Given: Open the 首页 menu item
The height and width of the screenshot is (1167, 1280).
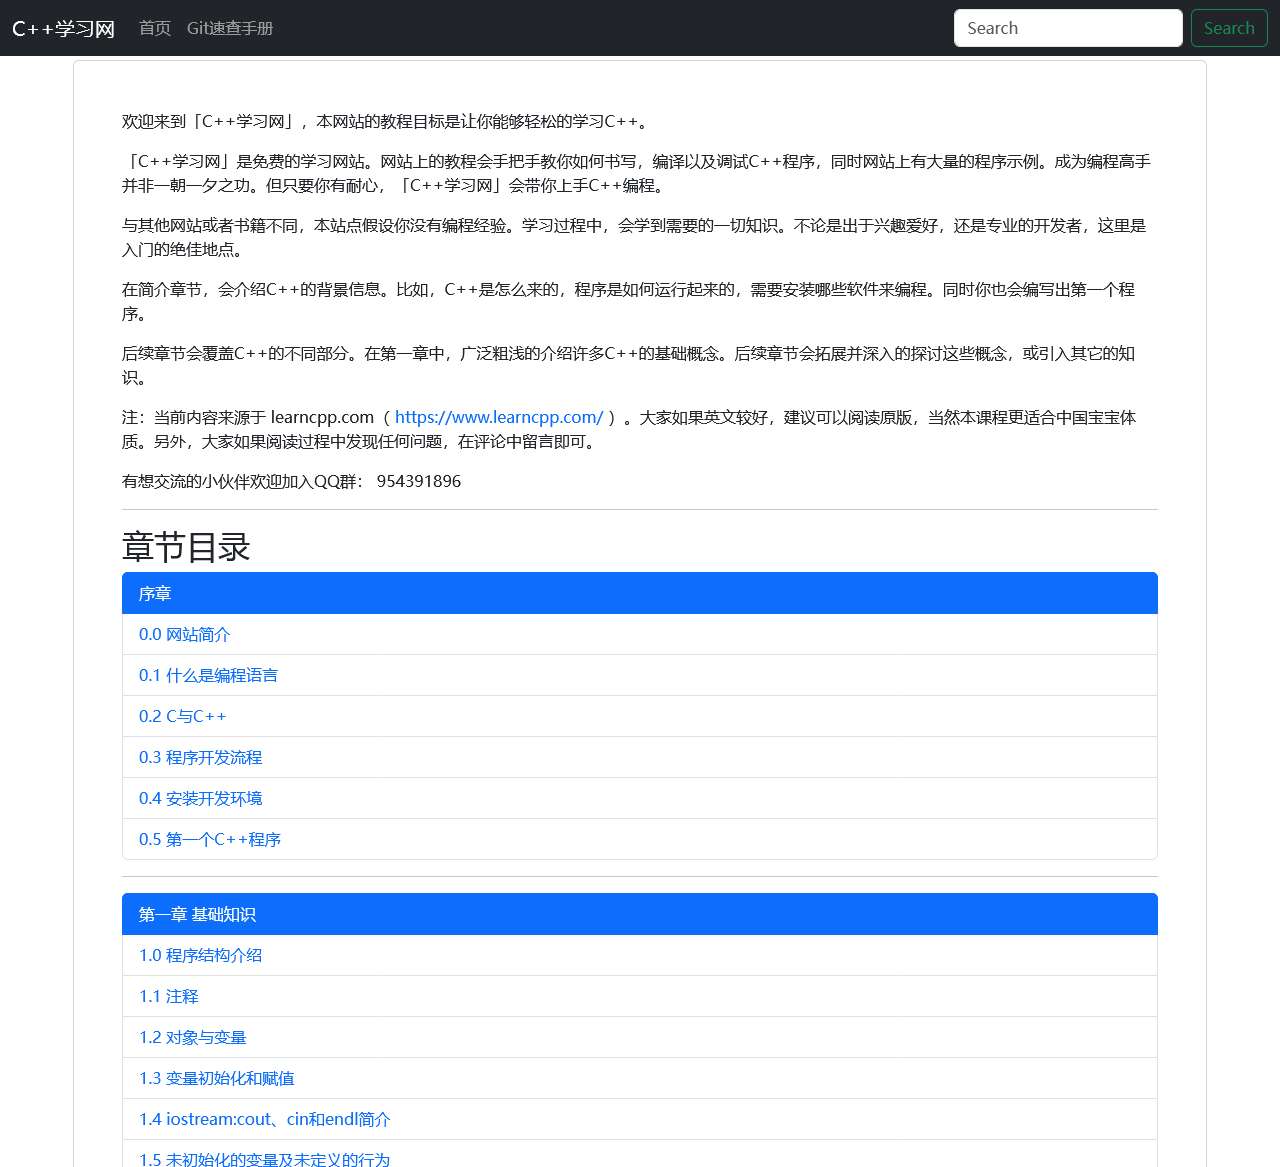Looking at the screenshot, I should (x=154, y=28).
